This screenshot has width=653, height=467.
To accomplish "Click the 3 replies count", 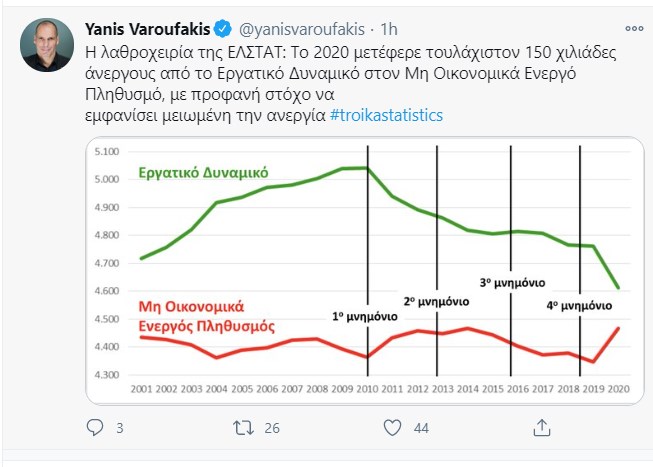I will coord(120,428).
